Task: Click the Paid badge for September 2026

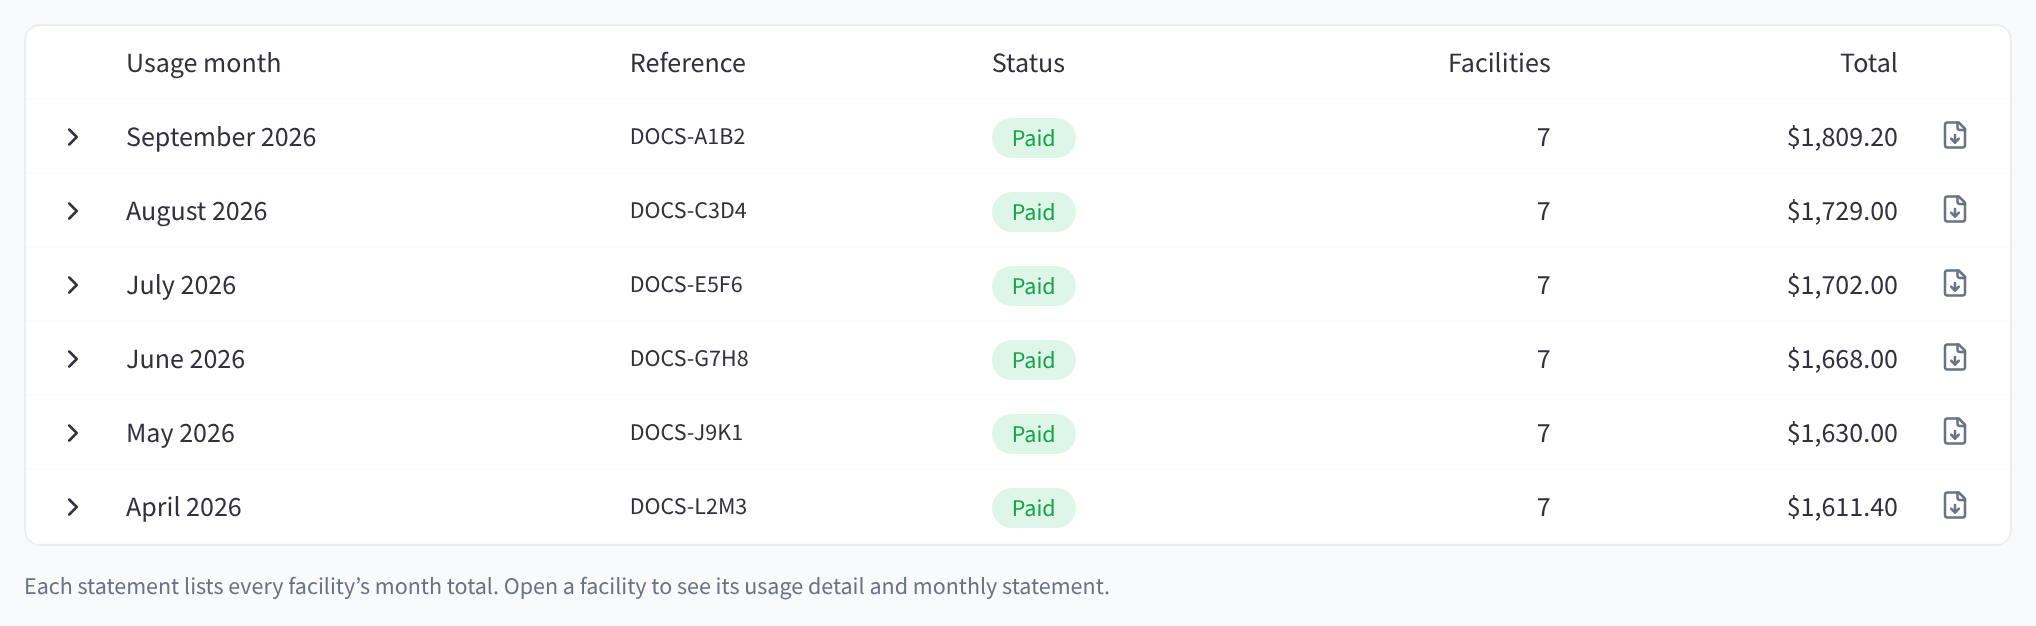Action: (x=1033, y=138)
